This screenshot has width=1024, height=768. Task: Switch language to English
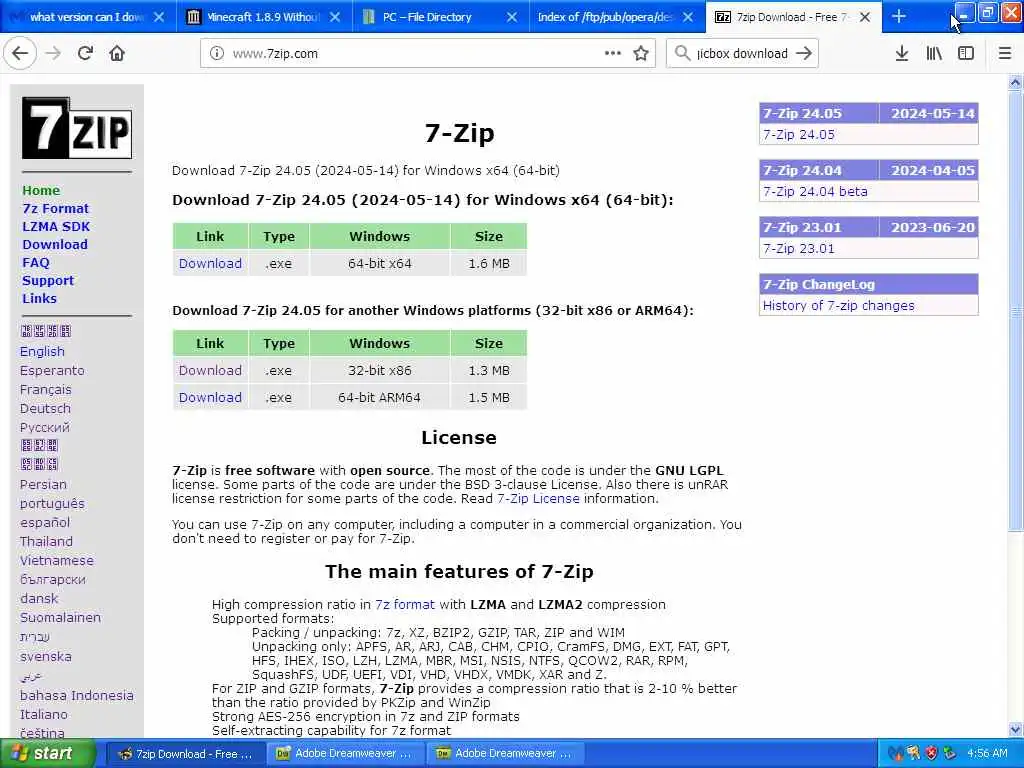tap(42, 351)
